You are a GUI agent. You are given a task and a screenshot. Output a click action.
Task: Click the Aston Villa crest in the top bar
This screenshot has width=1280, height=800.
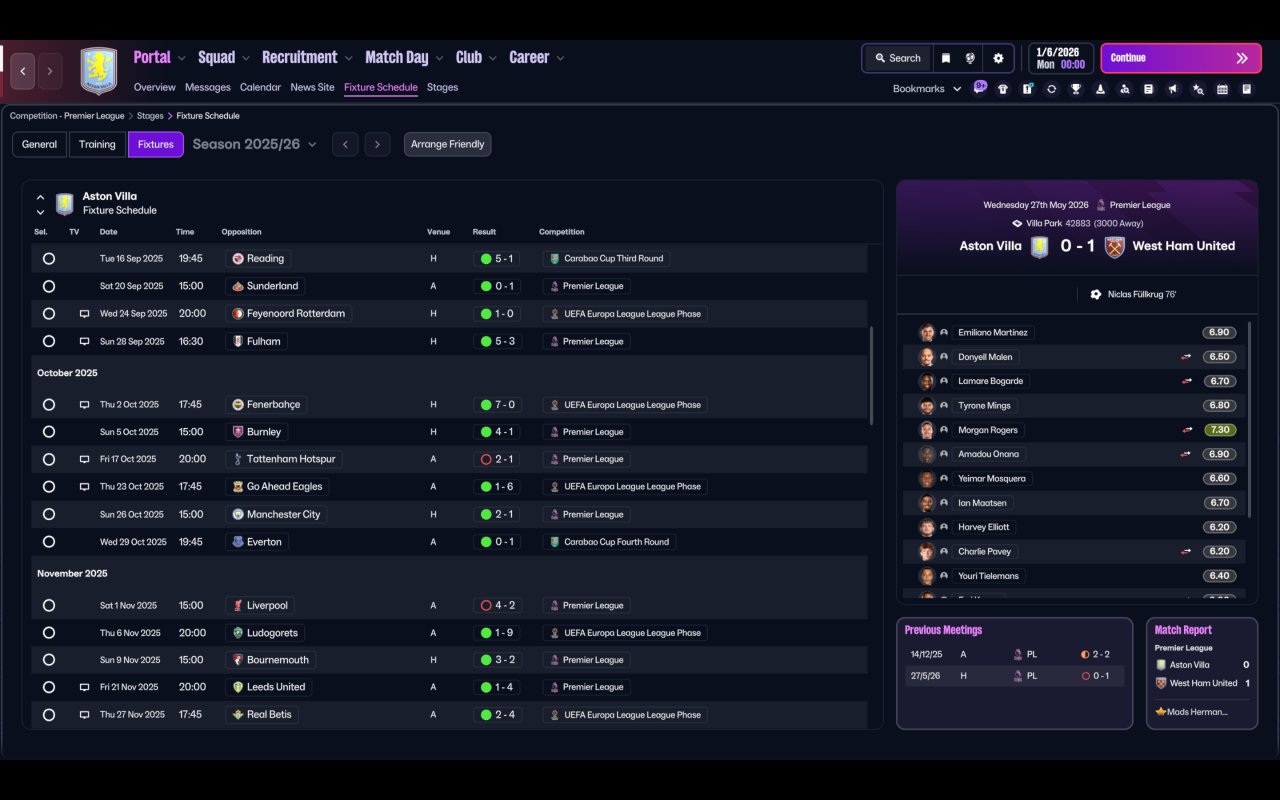tap(99, 71)
